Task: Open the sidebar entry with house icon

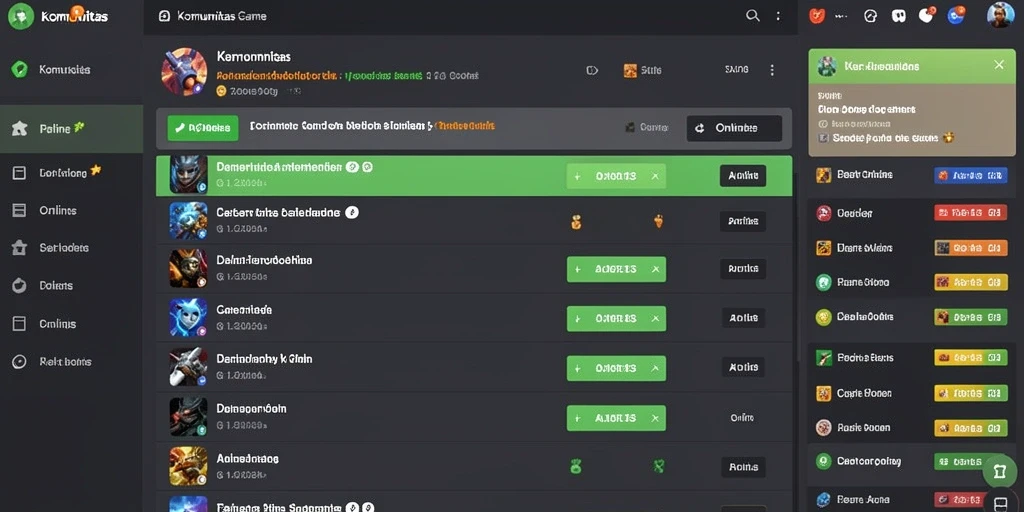Action: 72,248
